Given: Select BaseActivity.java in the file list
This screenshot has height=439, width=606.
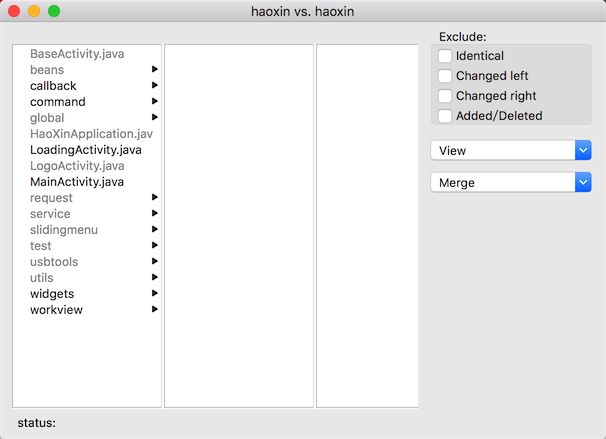Looking at the screenshot, I should pyautogui.click(x=87, y=54).
